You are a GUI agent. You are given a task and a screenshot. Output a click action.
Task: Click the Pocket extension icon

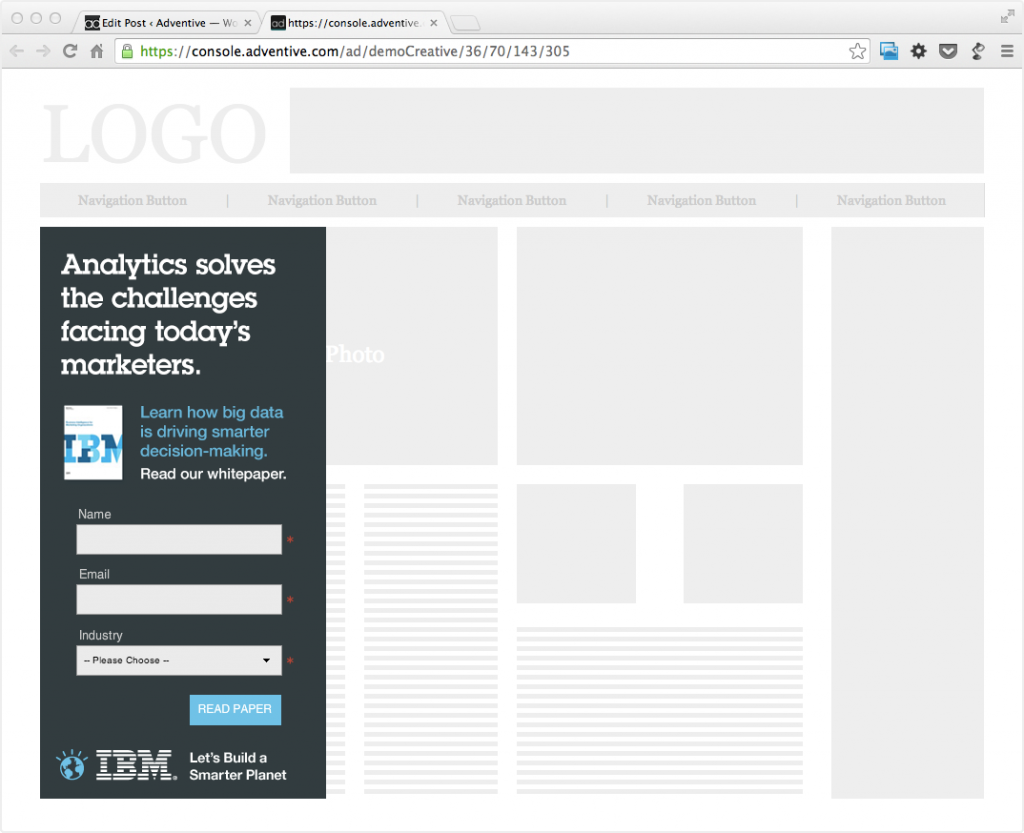[948, 51]
